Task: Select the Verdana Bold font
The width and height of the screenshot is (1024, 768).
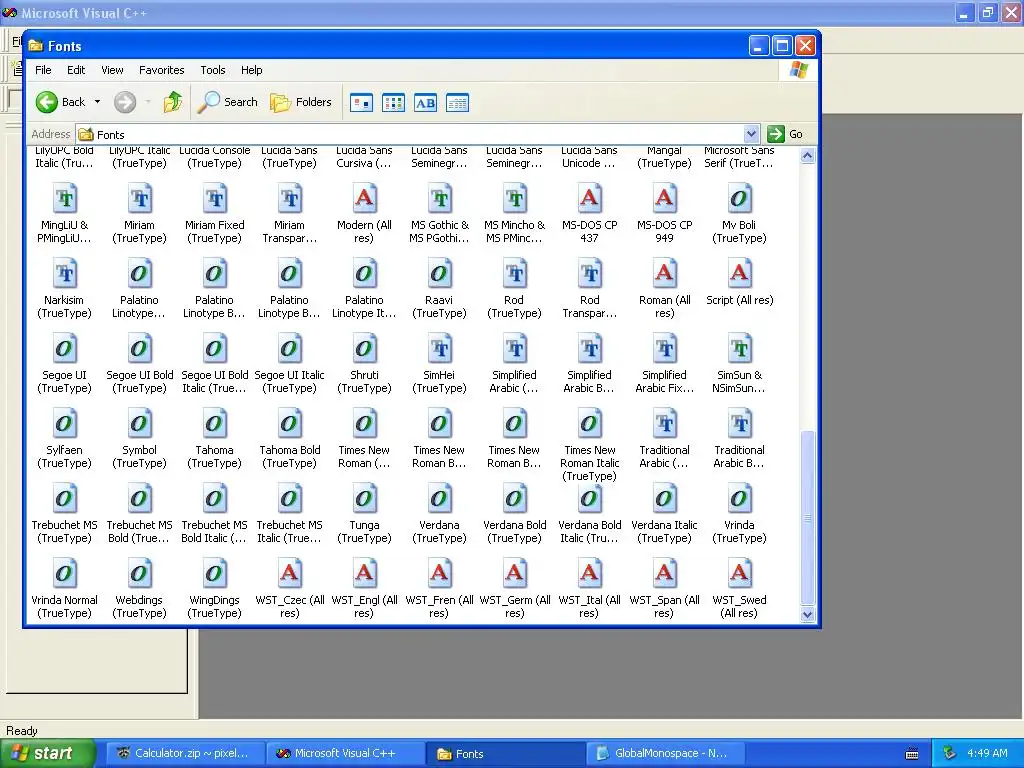Action: [515, 515]
